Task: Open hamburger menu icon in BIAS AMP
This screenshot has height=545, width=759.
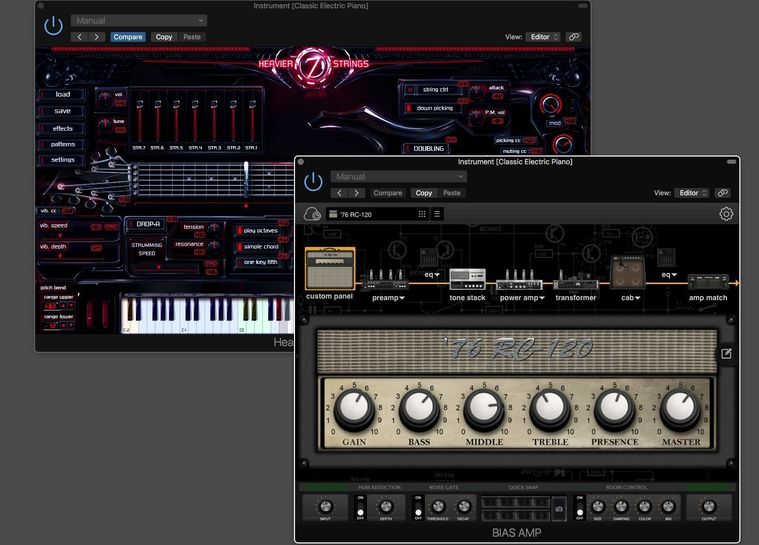Action: pyautogui.click(x=437, y=214)
